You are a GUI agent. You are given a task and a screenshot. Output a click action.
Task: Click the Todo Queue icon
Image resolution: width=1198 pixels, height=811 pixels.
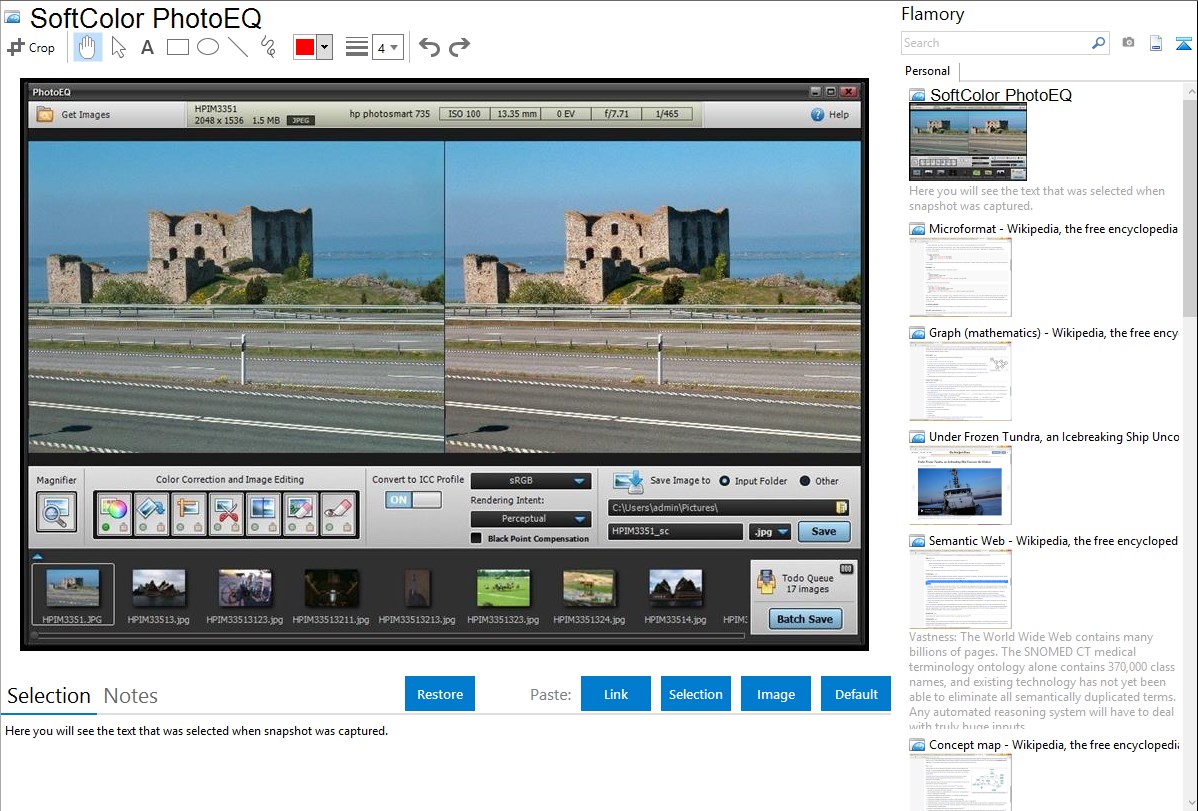pos(766,582)
